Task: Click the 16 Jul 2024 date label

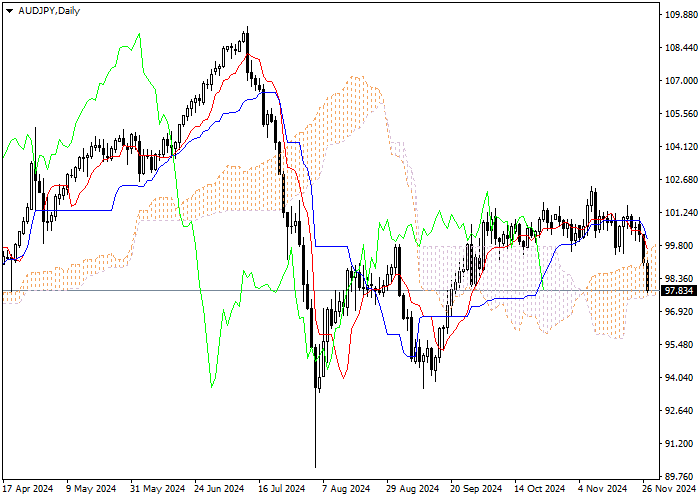Action: click(282, 489)
